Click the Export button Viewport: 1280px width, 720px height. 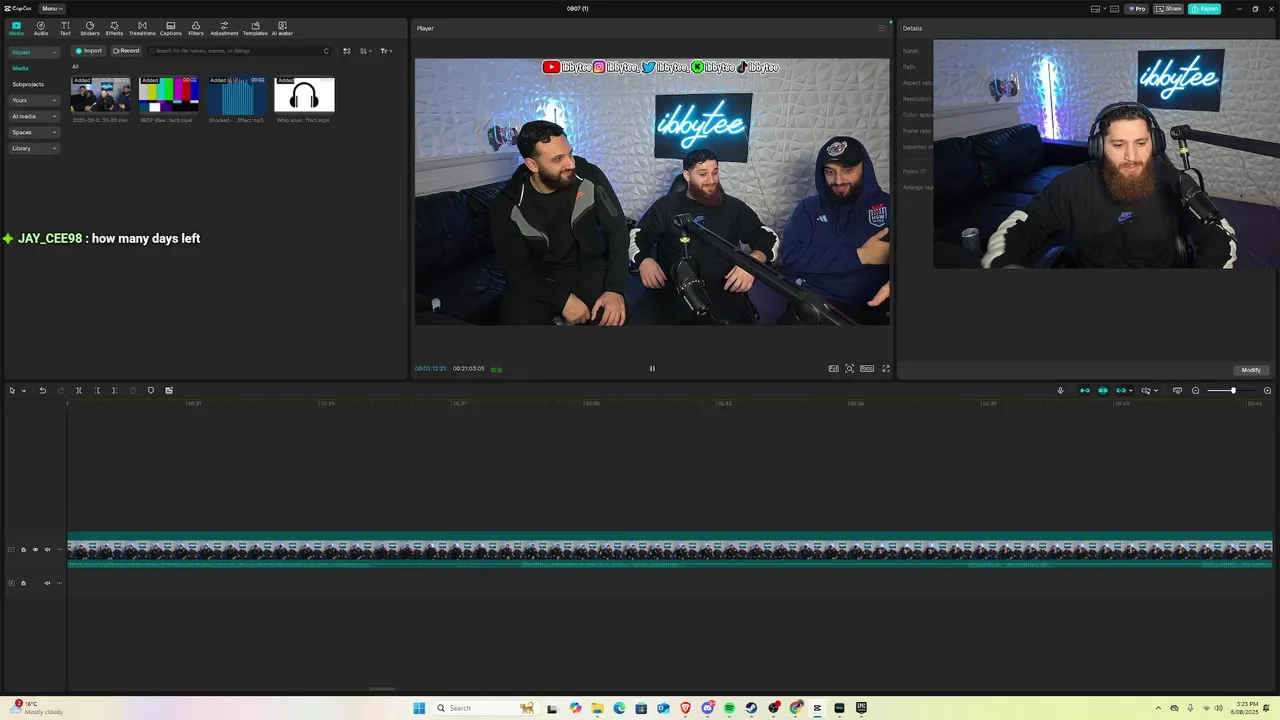pos(1206,8)
